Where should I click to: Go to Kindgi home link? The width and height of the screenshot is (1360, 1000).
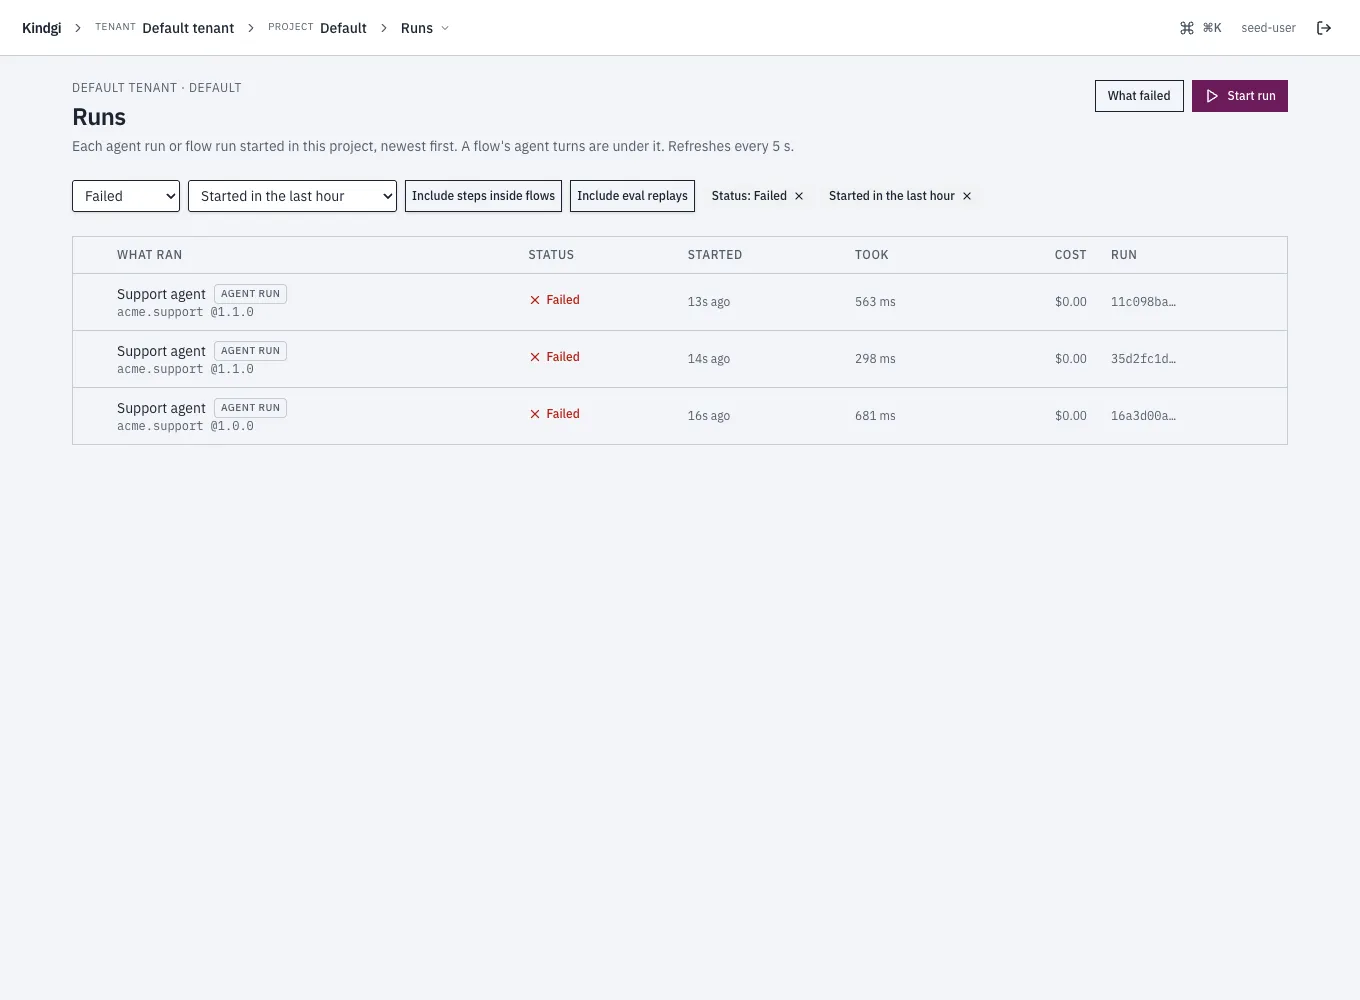[42, 28]
